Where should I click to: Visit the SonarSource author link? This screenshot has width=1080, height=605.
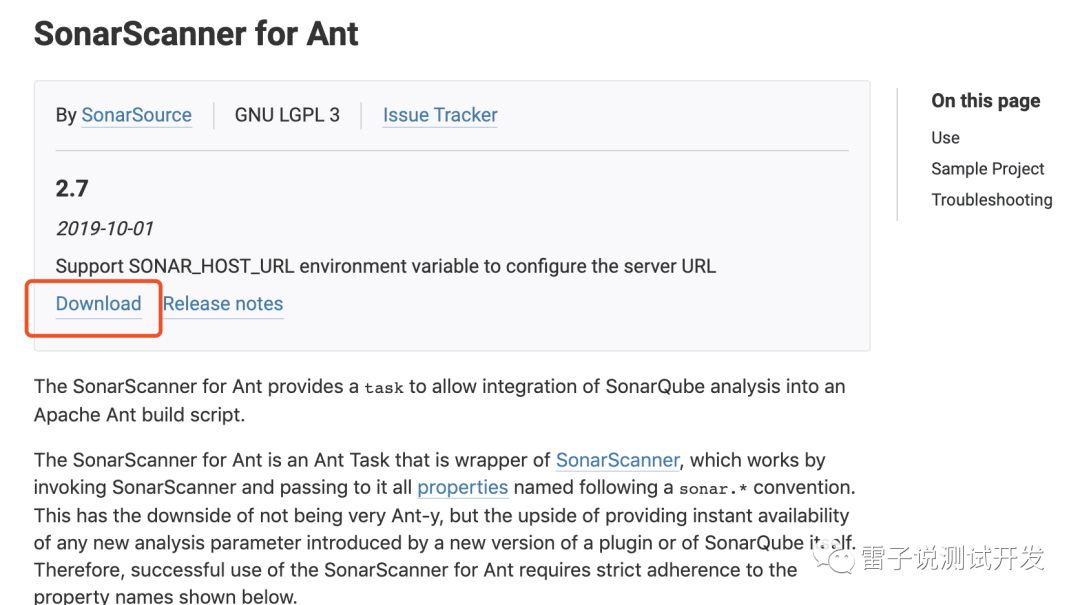click(136, 115)
